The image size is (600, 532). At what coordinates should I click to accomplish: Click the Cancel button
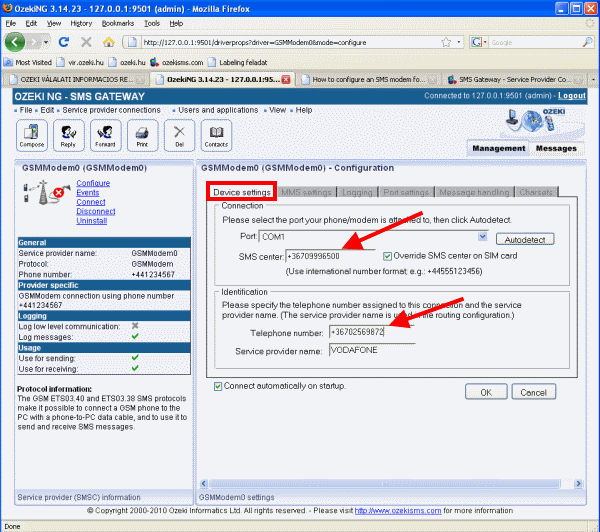click(x=533, y=392)
